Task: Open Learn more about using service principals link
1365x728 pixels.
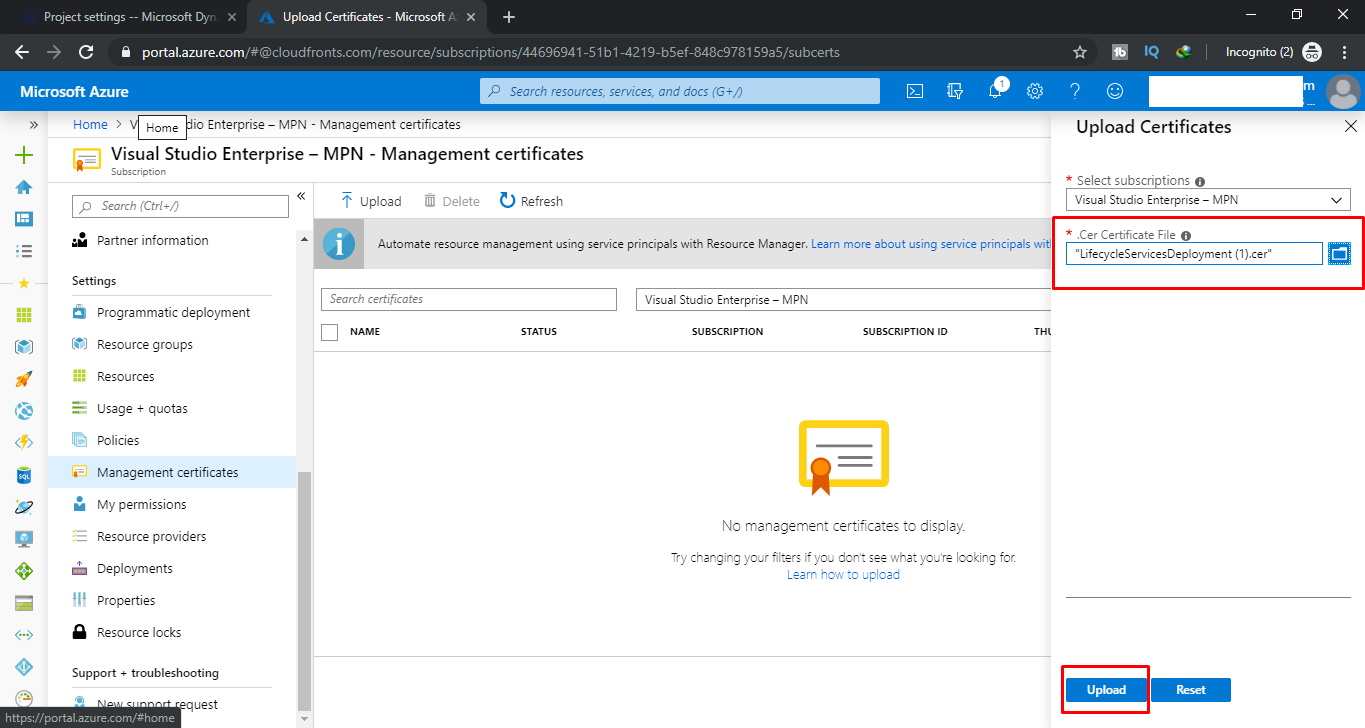Action: pos(930,244)
